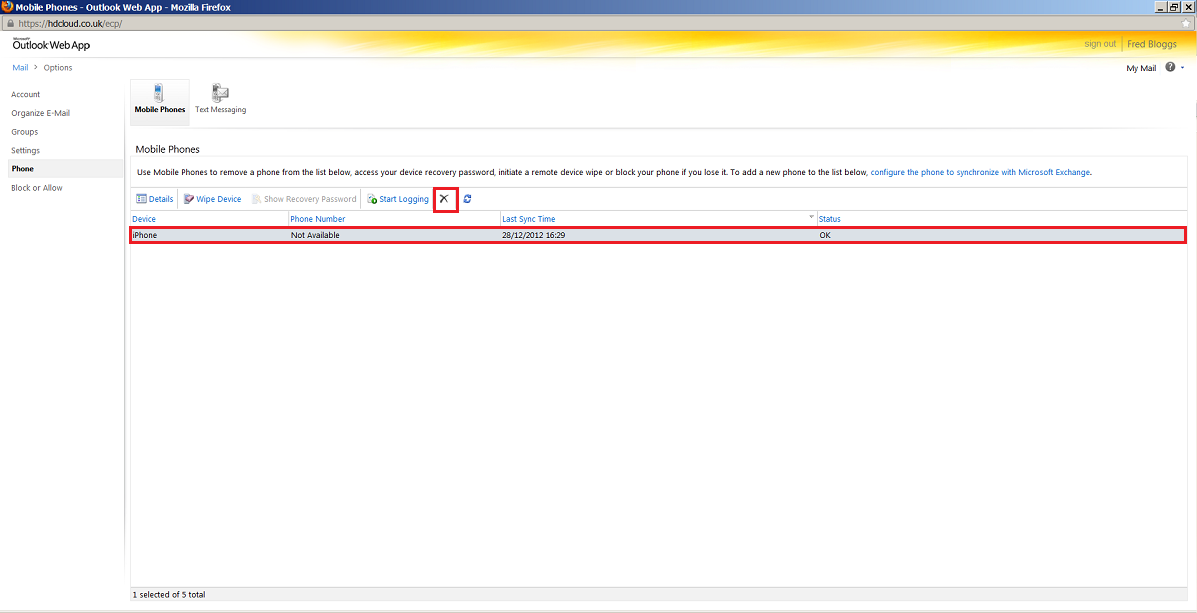Viewport: 1197px width, 613px height.
Task: Delete the selected phone with the X icon
Action: (444, 198)
